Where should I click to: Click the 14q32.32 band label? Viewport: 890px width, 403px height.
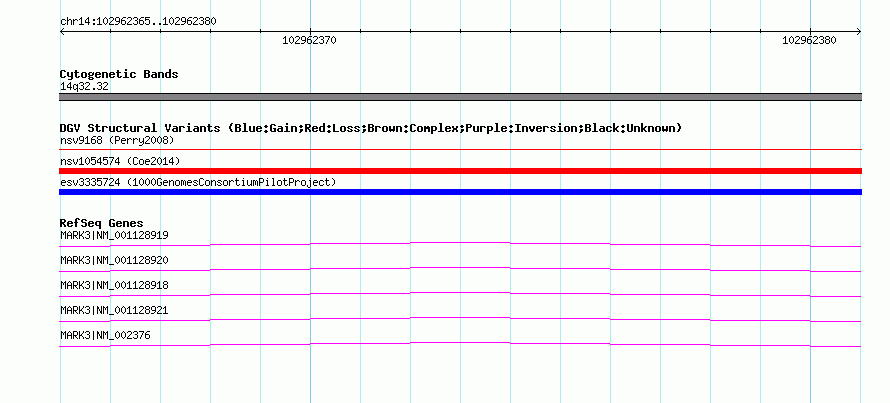[x=84, y=87]
